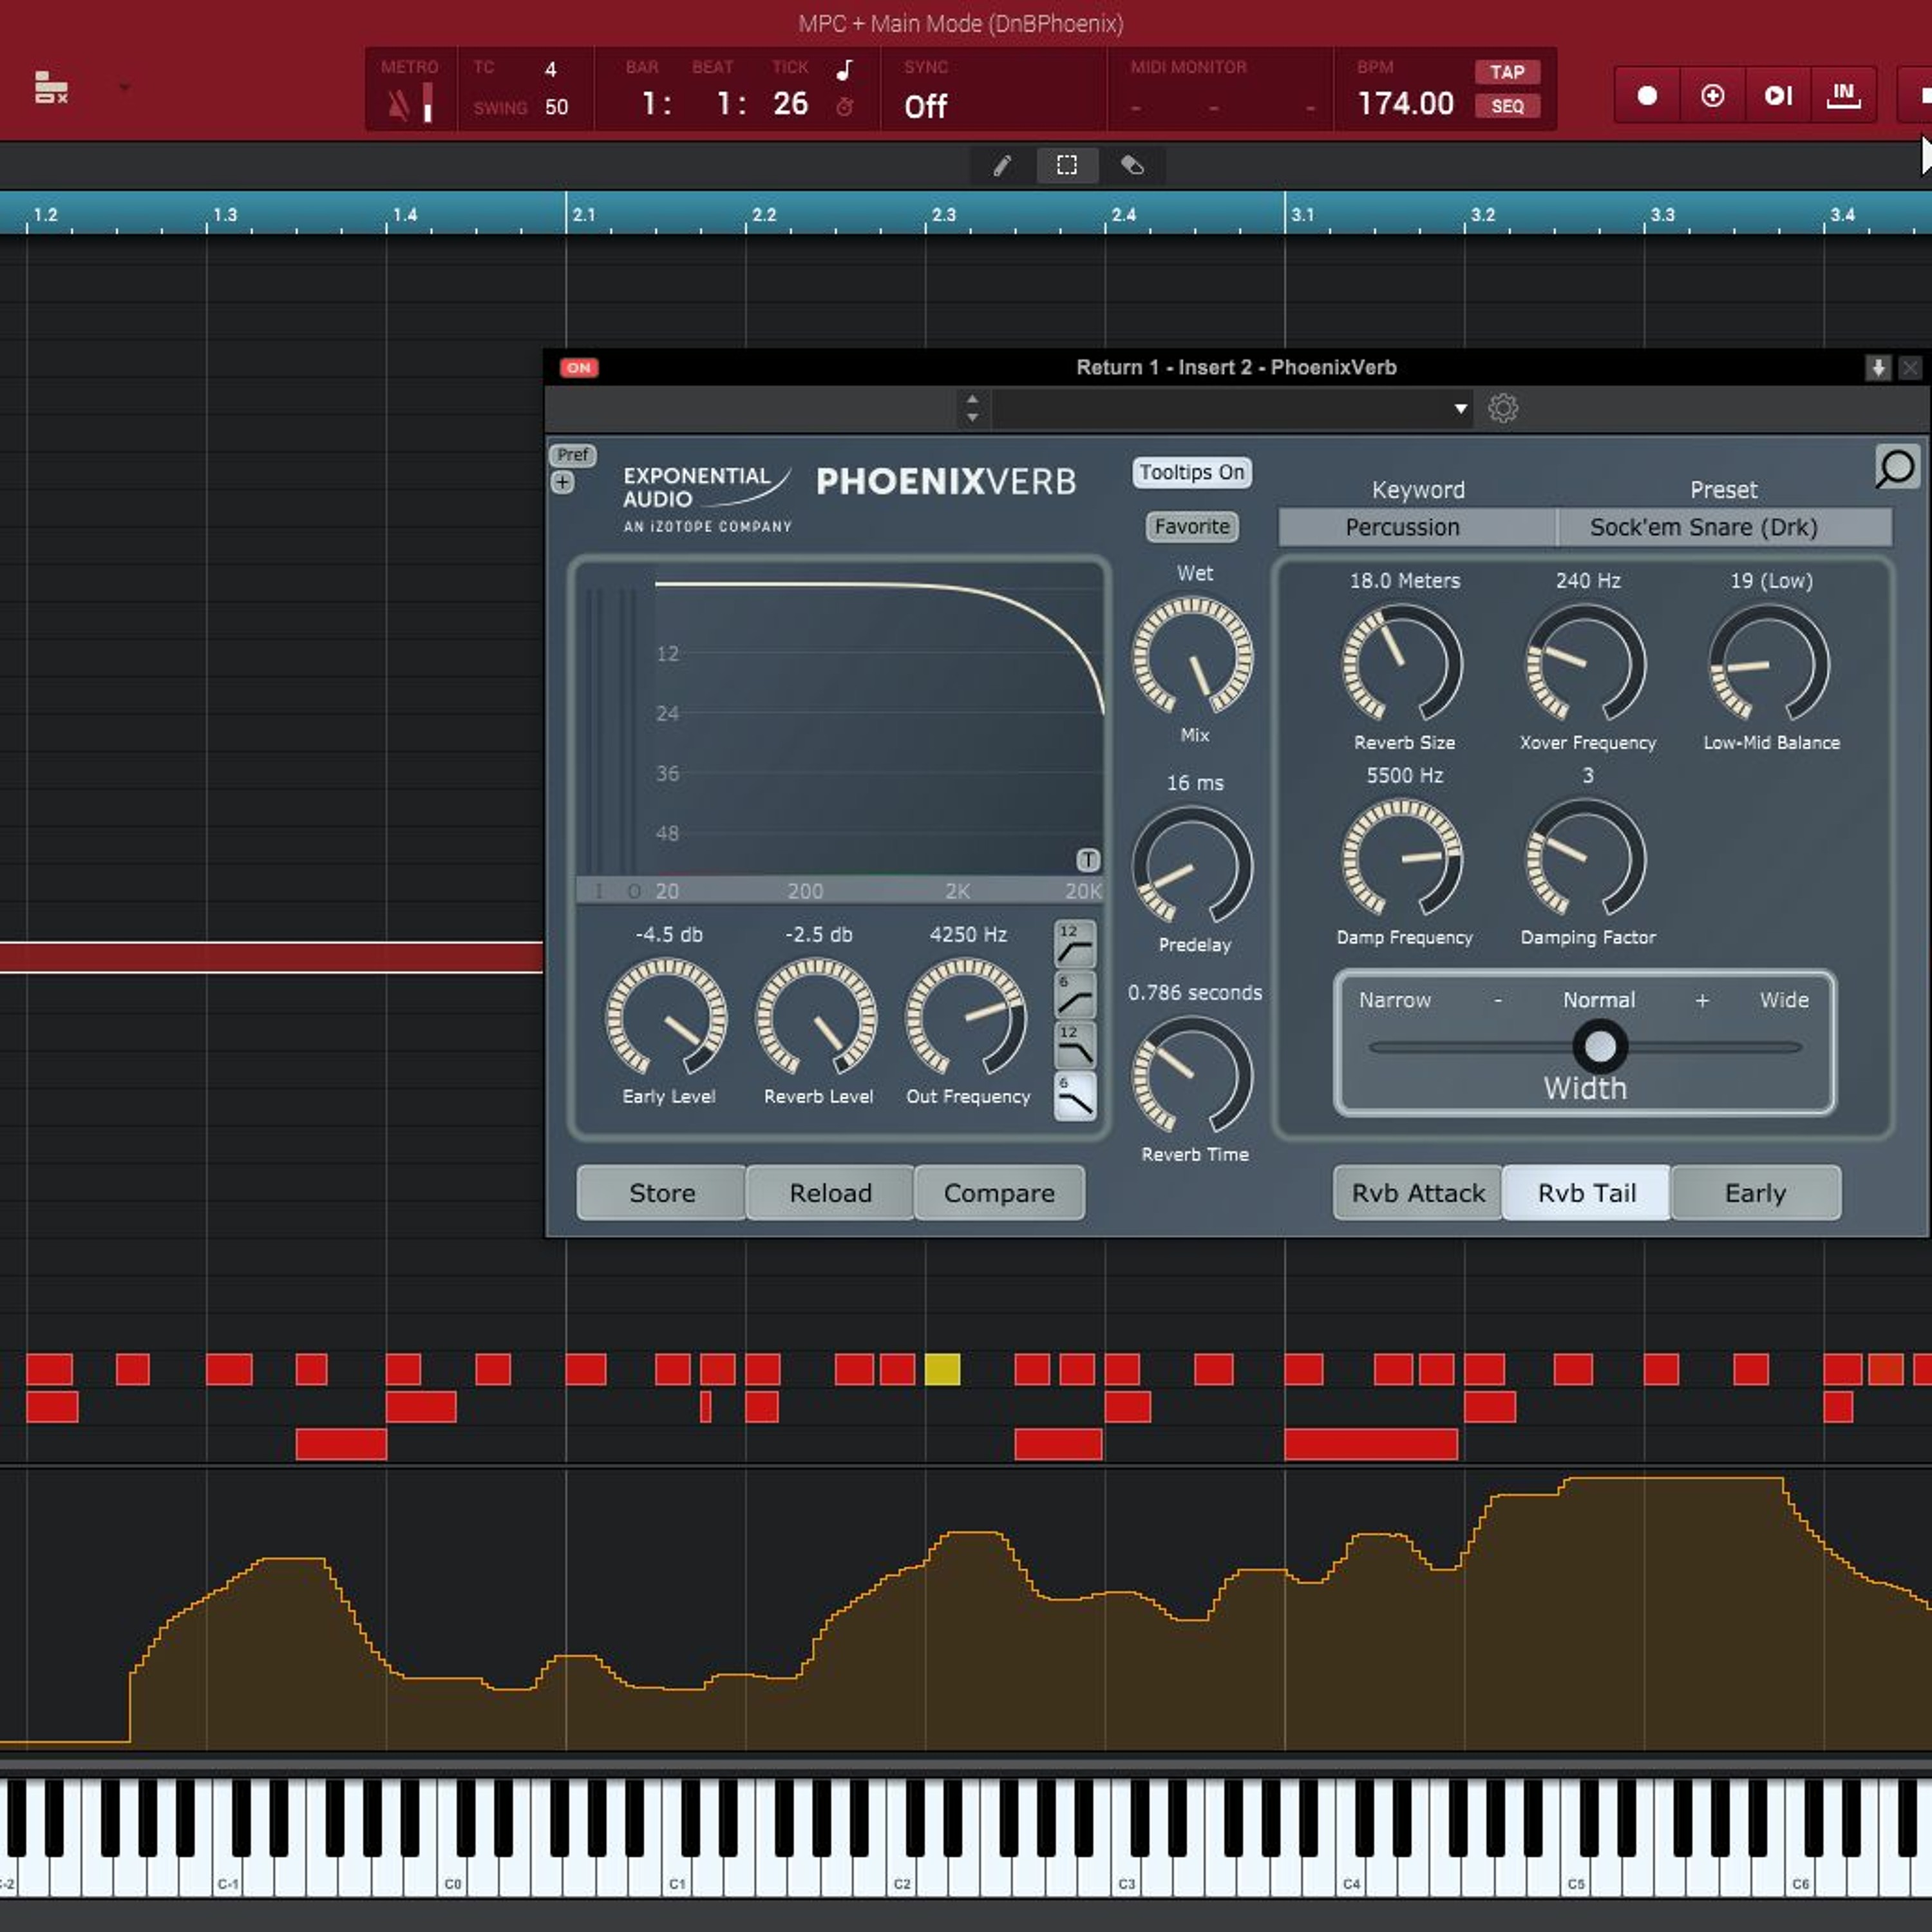Toggle the metronome icon
Screen dimensions: 1932x1932
[x=398, y=104]
